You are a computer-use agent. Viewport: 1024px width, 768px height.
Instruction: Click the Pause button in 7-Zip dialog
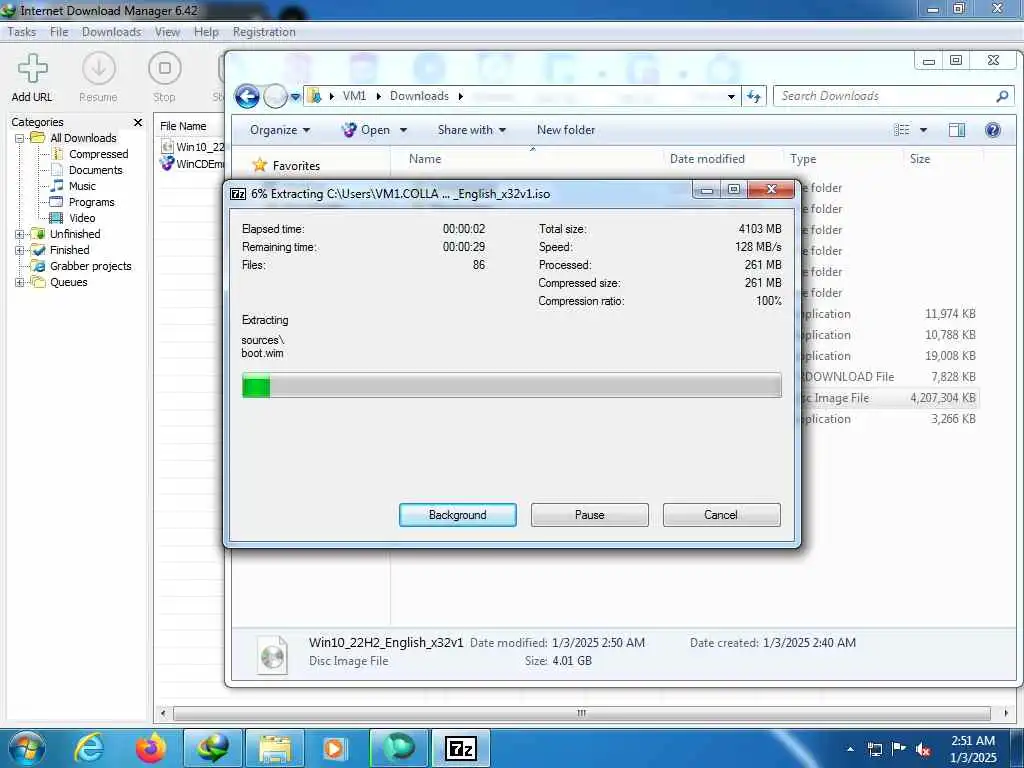point(590,515)
